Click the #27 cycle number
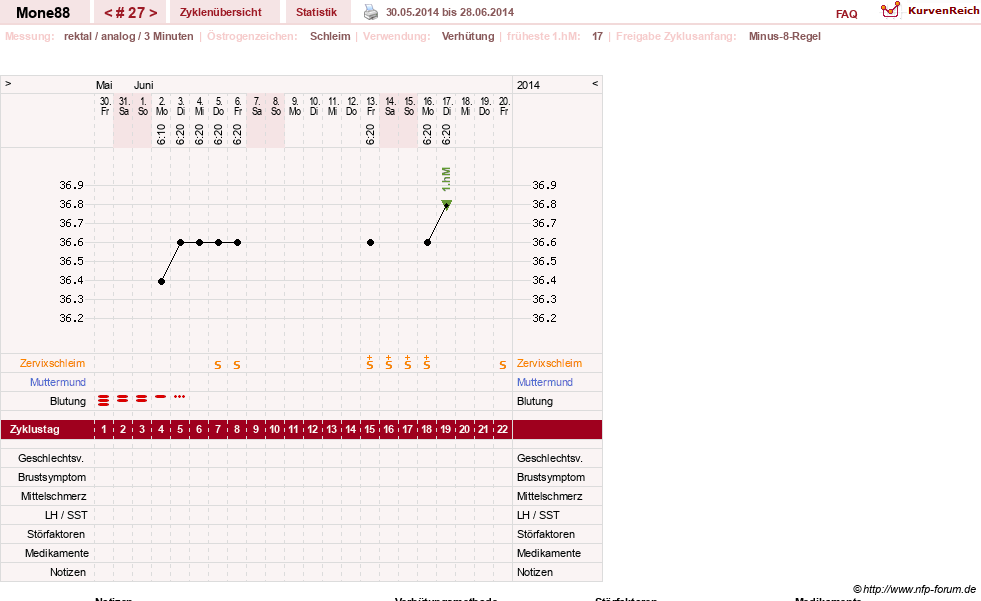981x601 pixels. [x=130, y=13]
